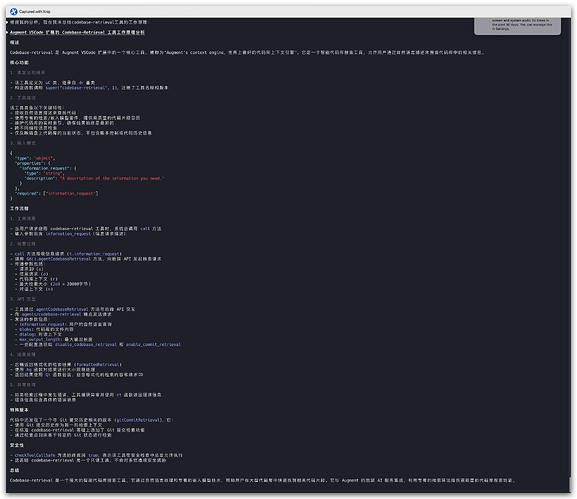Click the disable_codebase_retrieval flag text
577x499 pixels.
pos(86,345)
